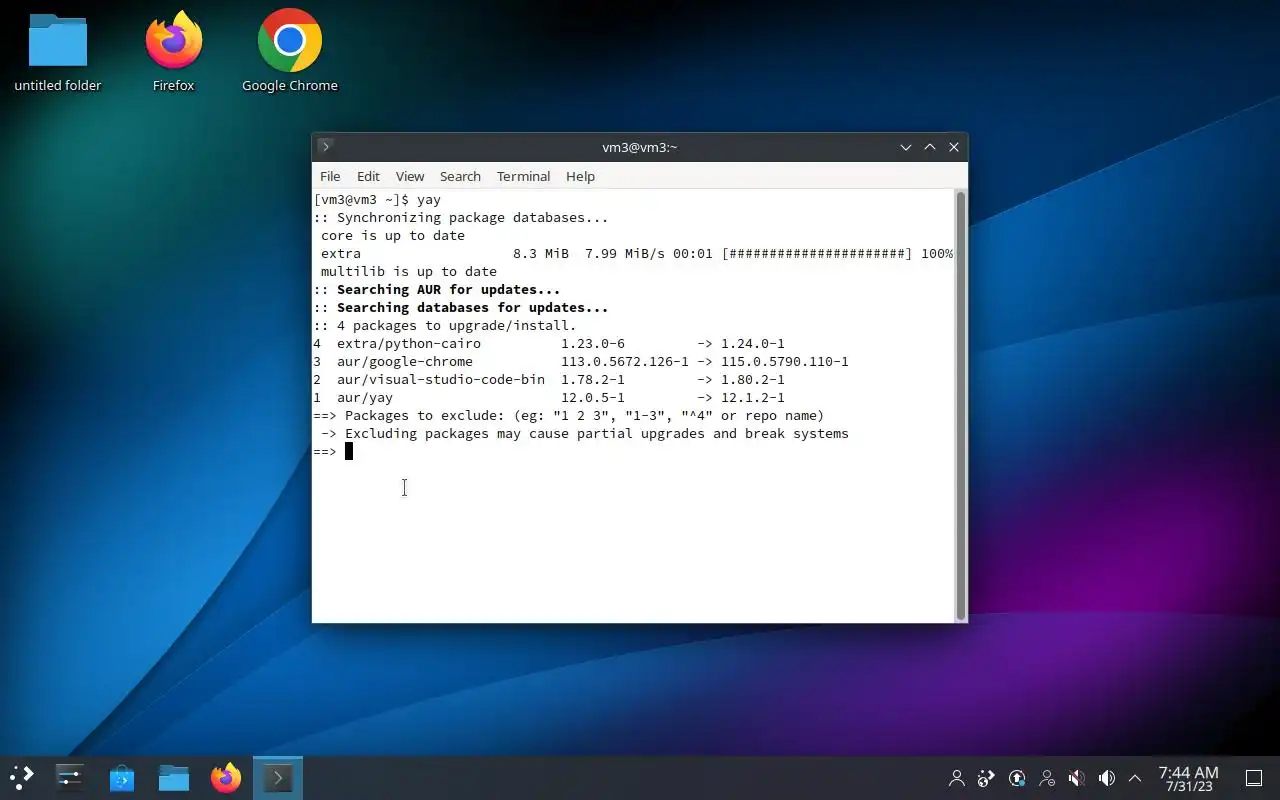This screenshot has height=800, width=1280.
Task: Click 'Synchronizing package databases...' text
Action: (472, 218)
